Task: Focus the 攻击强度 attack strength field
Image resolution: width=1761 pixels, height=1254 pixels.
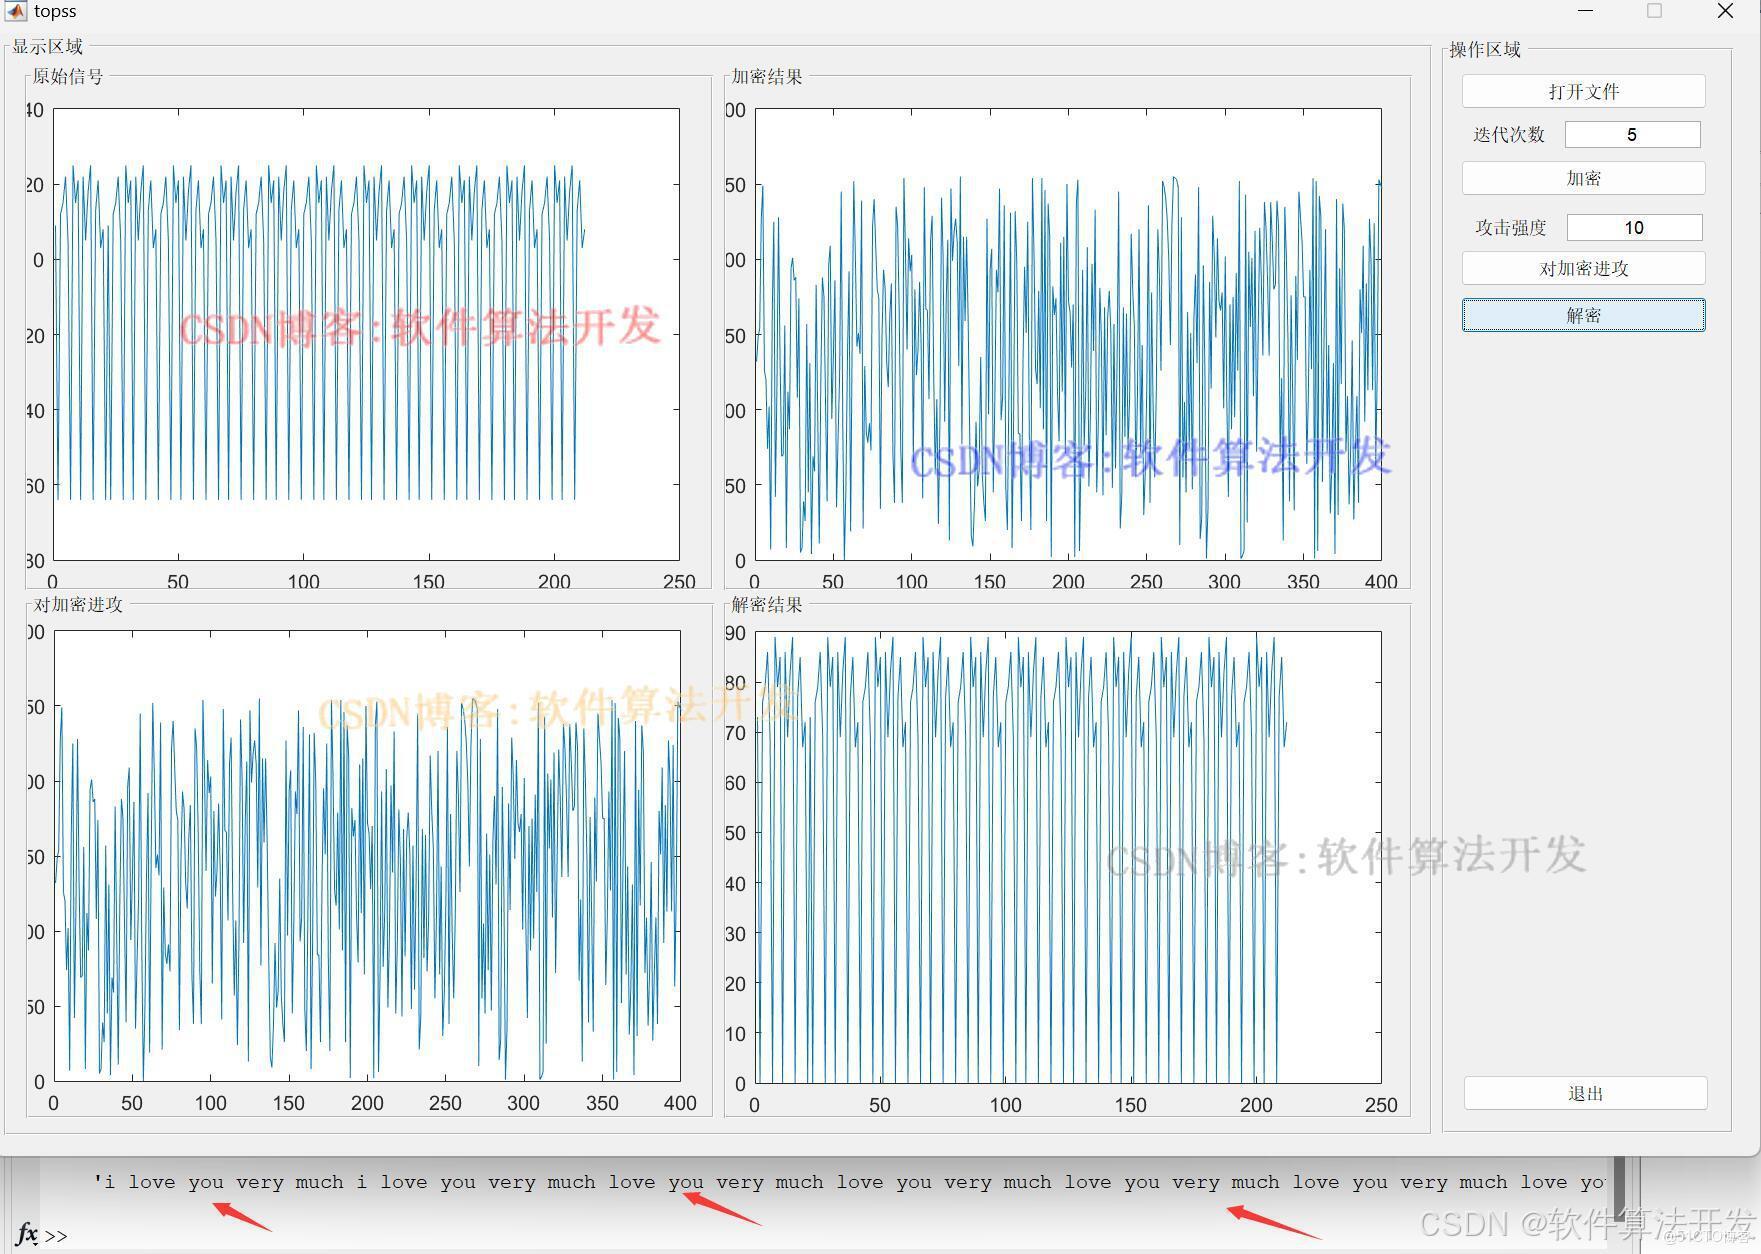Action: point(1634,227)
